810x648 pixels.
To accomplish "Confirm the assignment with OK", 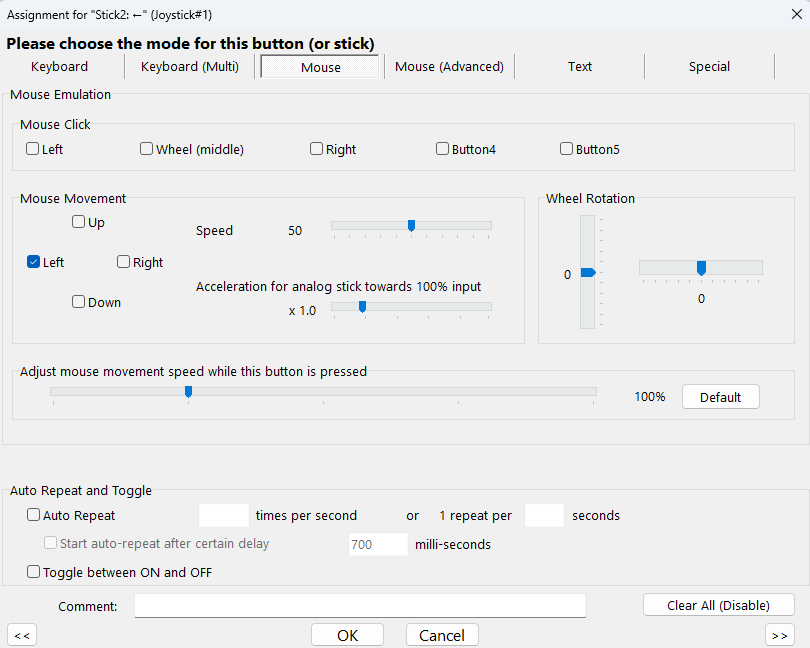I will click(x=347, y=635).
